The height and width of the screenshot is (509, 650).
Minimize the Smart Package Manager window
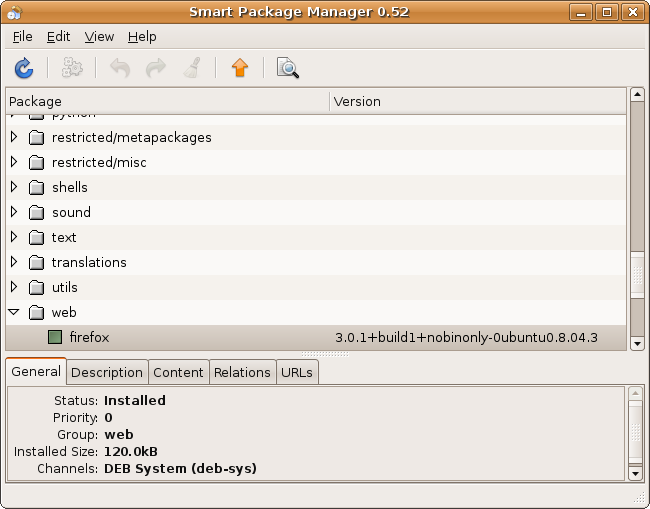581,12
